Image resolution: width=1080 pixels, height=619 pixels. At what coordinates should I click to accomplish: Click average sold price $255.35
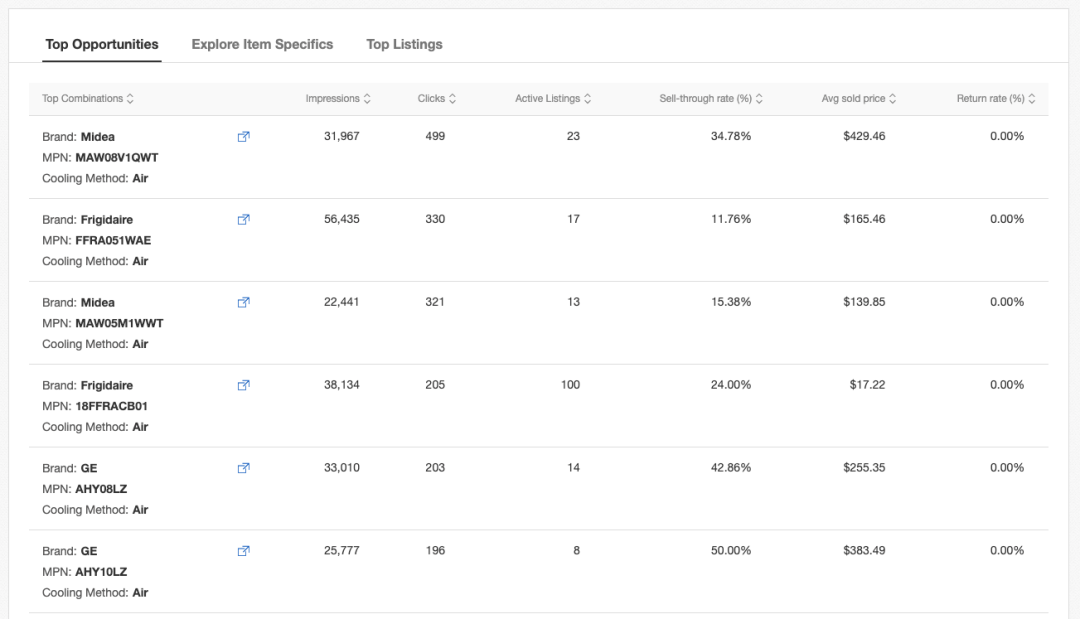(x=864, y=468)
